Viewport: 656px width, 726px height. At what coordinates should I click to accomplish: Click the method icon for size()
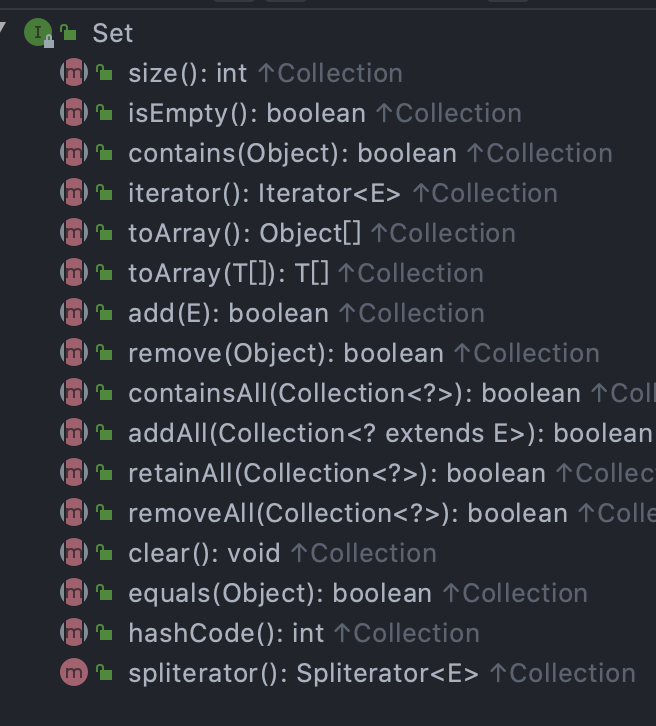(x=74, y=73)
